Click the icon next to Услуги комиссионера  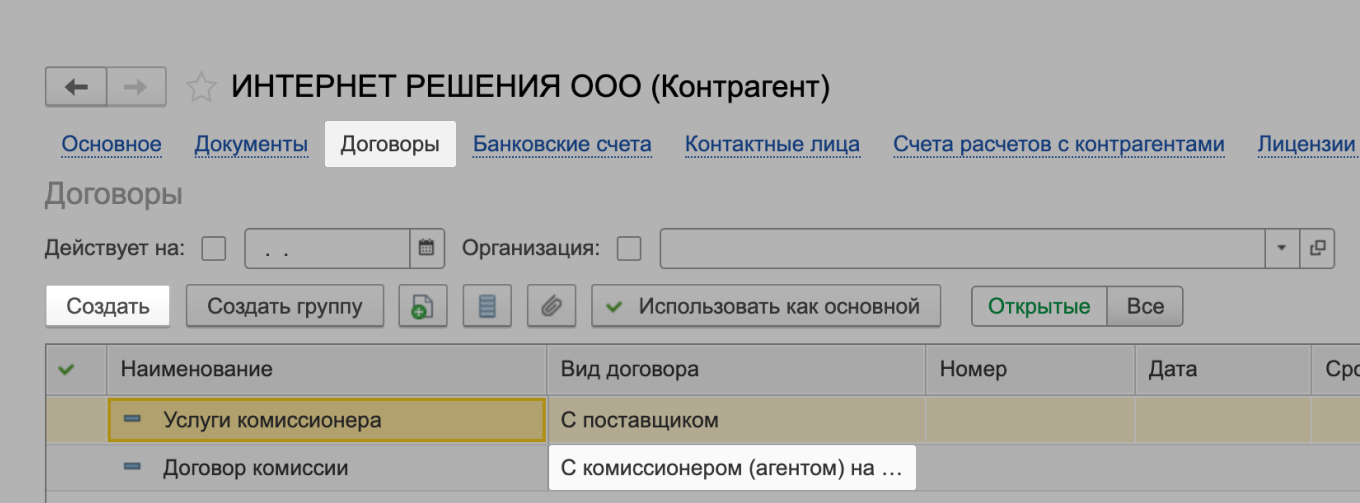(x=132, y=420)
